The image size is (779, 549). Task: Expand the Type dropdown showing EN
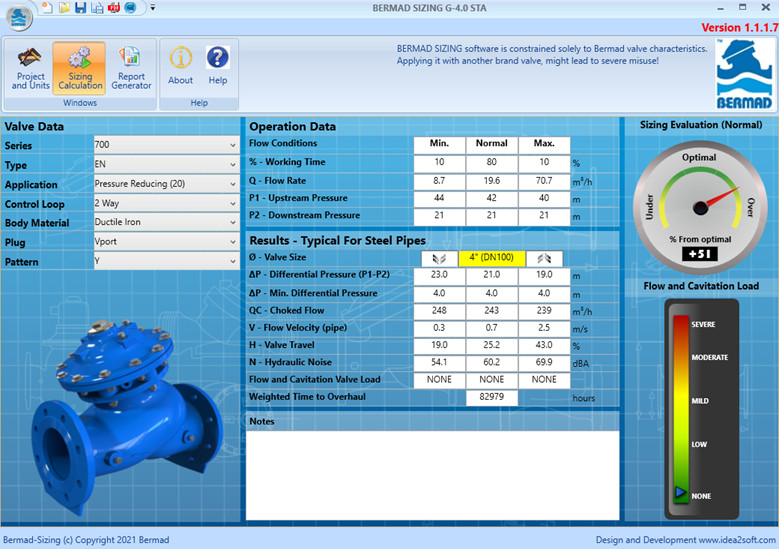[x=166, y=164]
